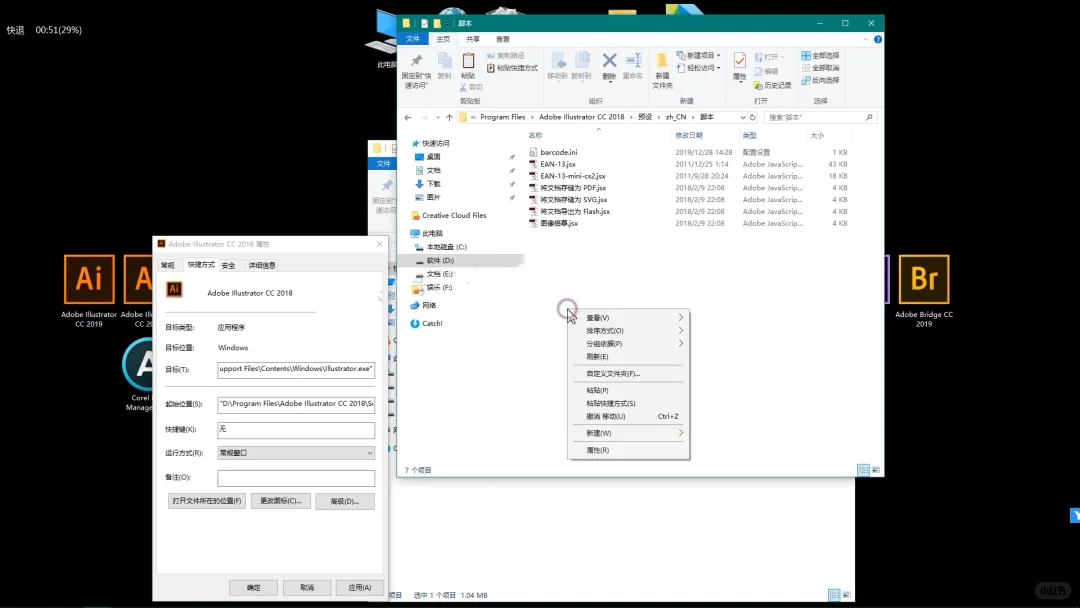This screenshot has height=608, width=1080.
Task: Switch to 安全 tab in Properties dialog
Action: 229,265
